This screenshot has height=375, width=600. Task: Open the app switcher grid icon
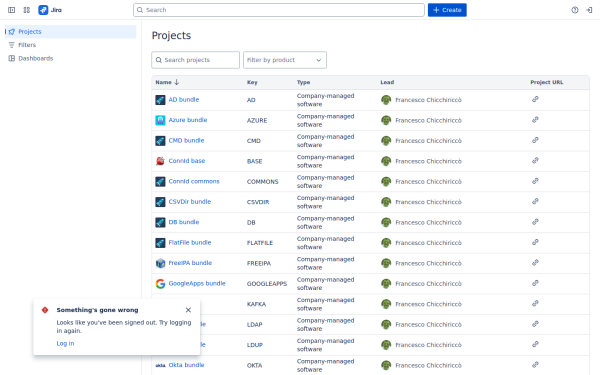(26, 10)
